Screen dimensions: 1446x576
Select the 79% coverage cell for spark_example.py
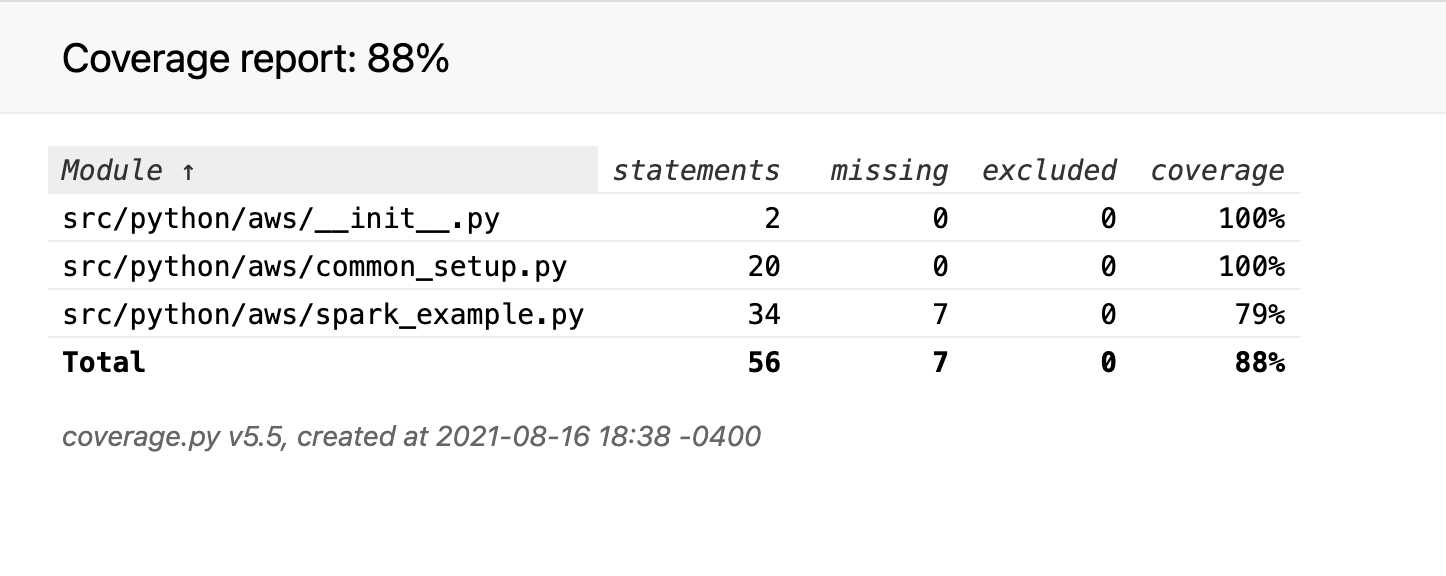pyautogui.click(x=1259, y=314)
